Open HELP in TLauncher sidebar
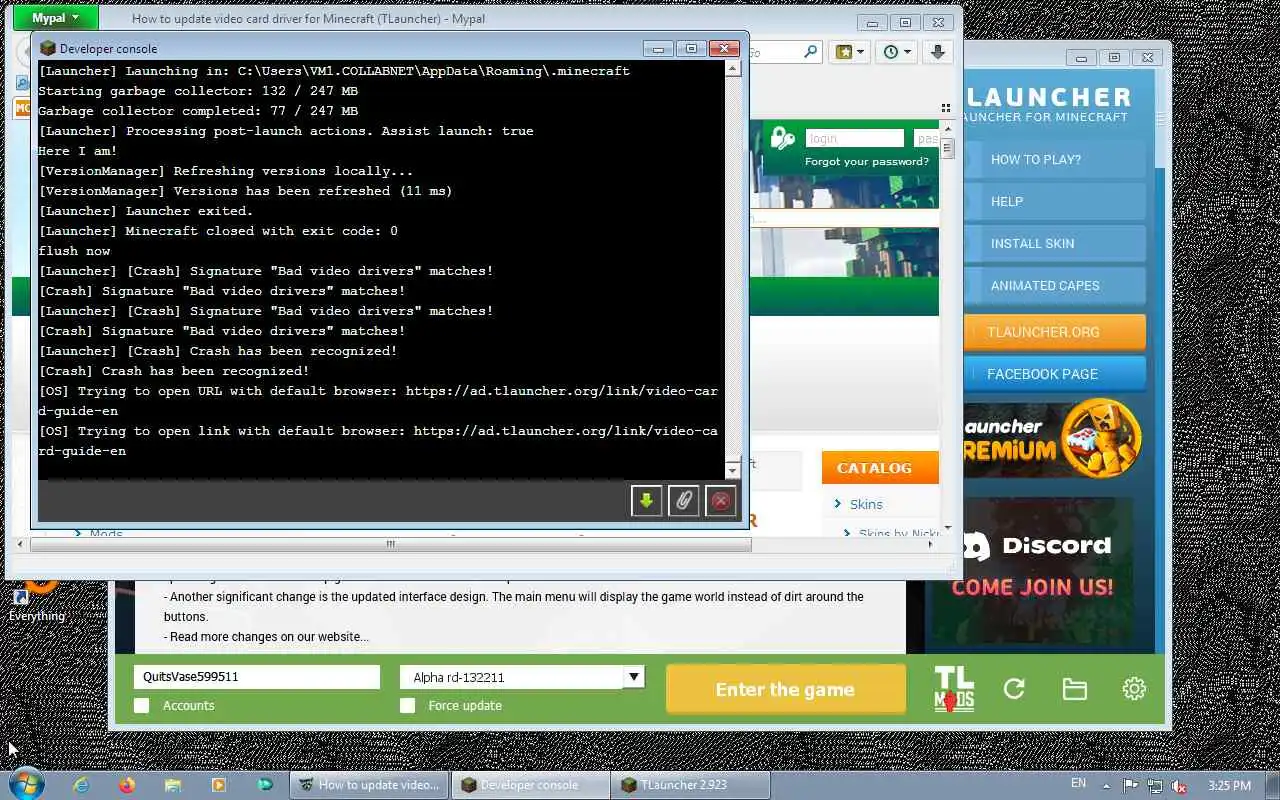 [1055, 201]
